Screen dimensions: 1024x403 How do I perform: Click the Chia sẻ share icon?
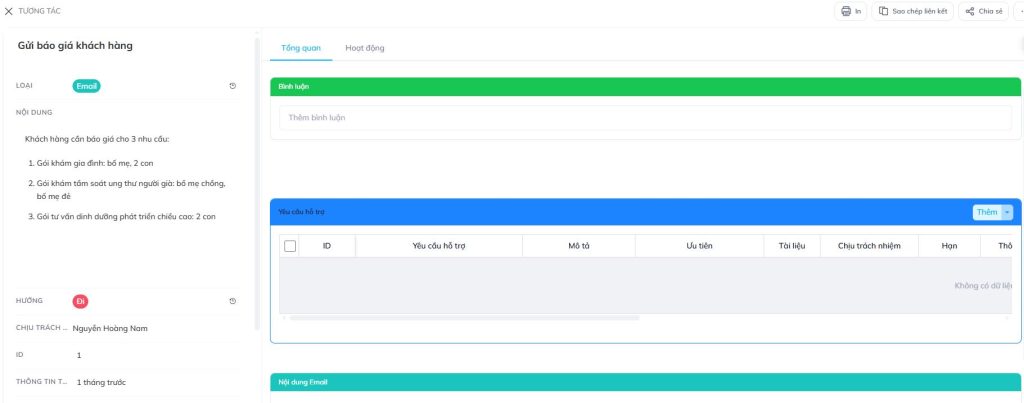pyautogui.click(x=970, y=11)
